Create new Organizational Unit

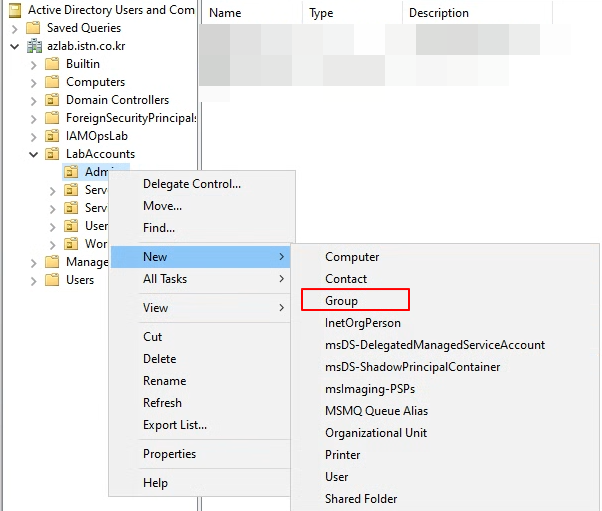tap(445, 433)
